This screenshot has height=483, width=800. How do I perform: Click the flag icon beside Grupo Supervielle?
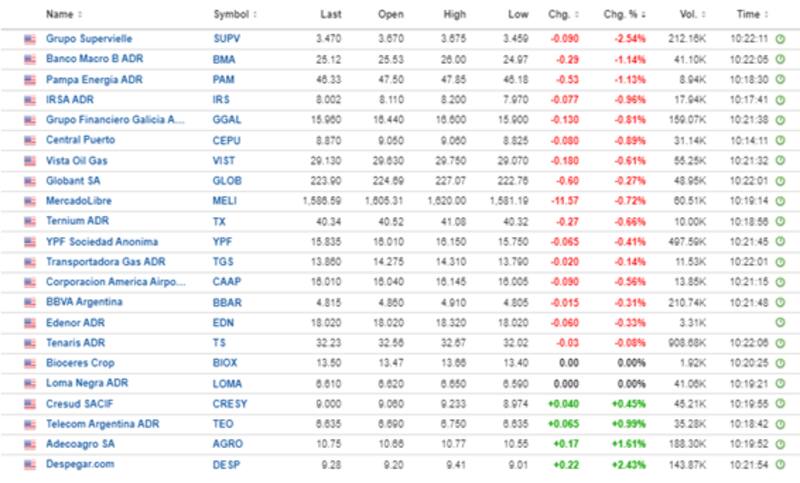coord(30,37)
